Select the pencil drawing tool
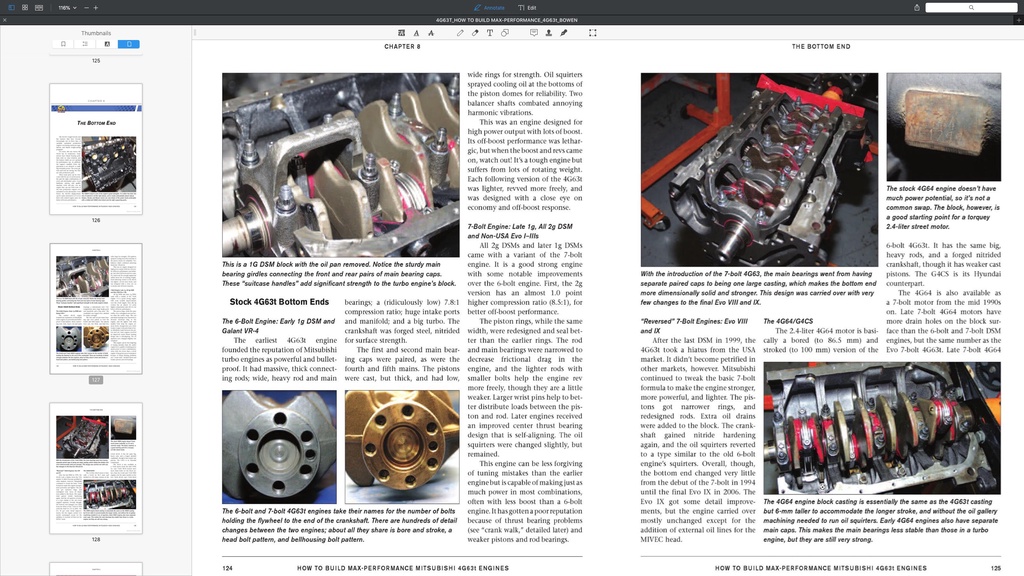The height and width of the screenshot is (576, 1024). [x=460, y=33]
